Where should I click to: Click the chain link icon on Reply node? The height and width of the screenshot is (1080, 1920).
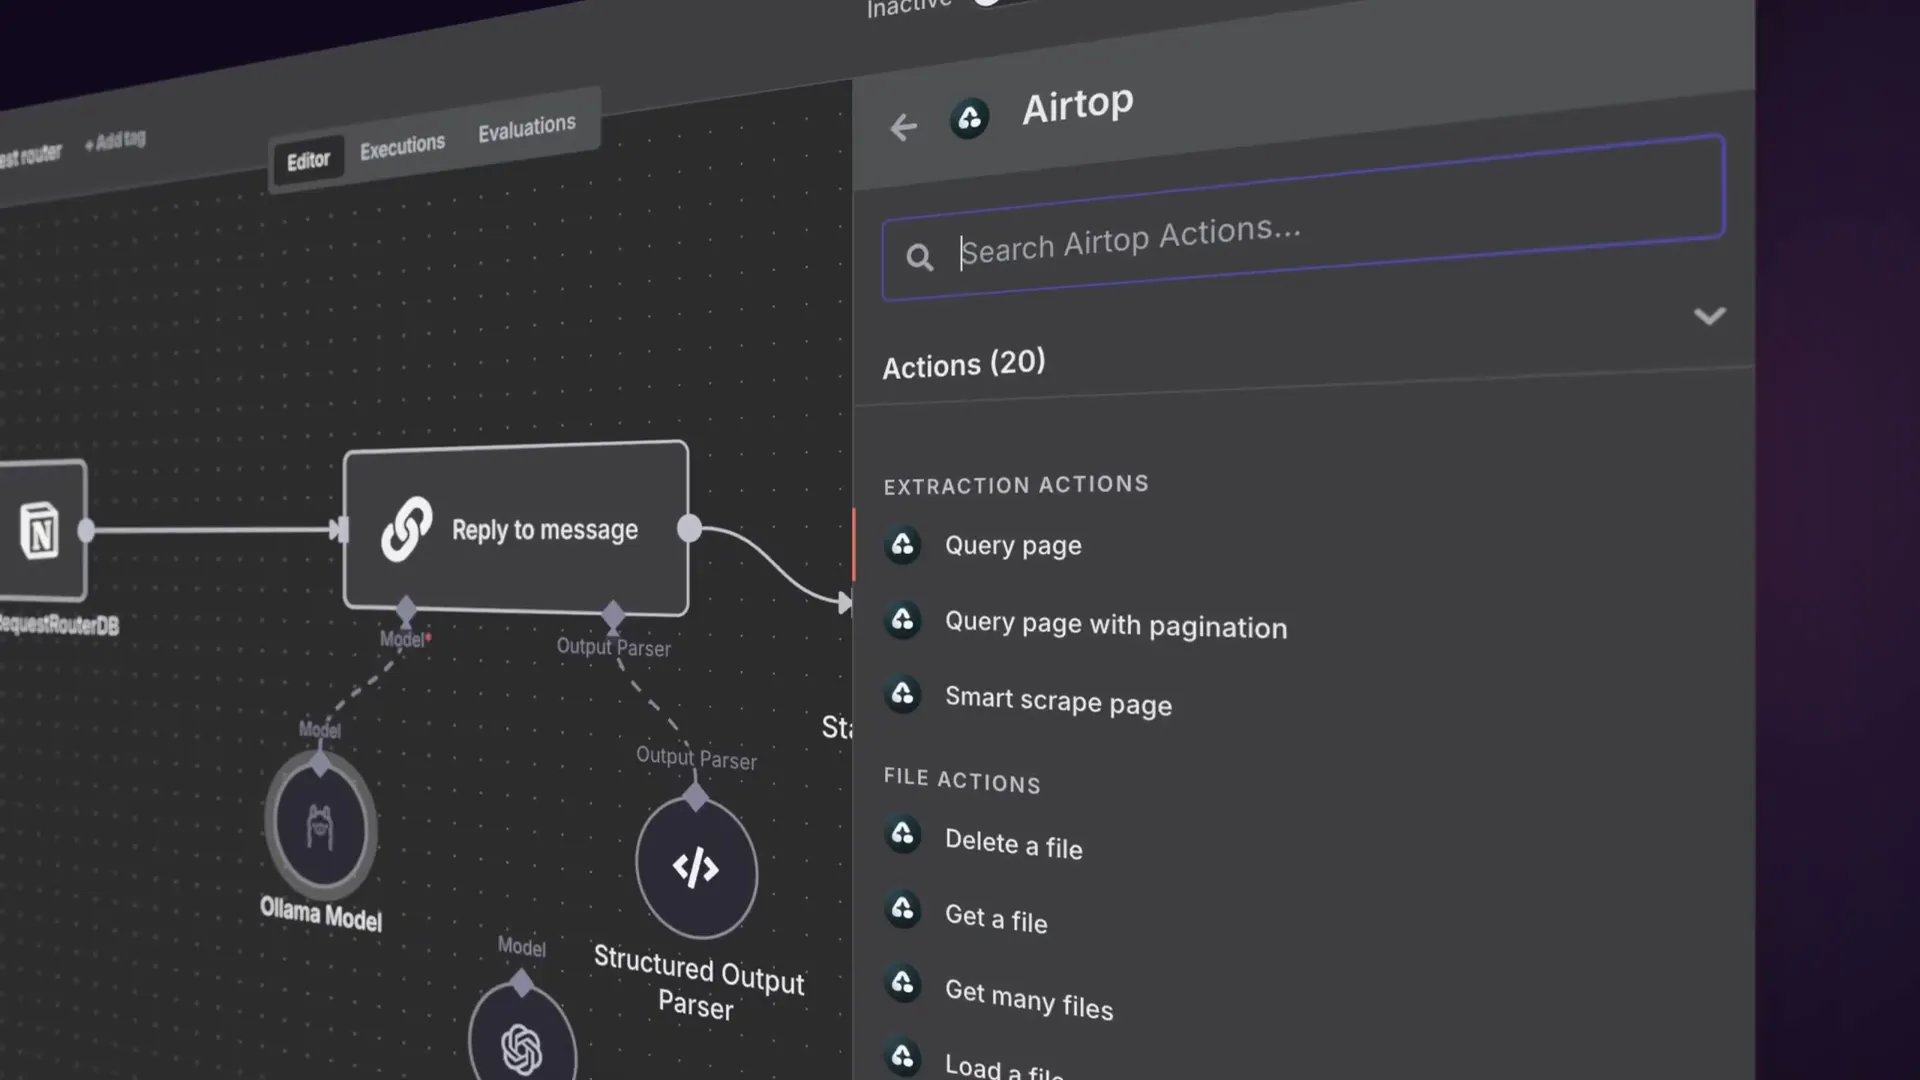406,529
